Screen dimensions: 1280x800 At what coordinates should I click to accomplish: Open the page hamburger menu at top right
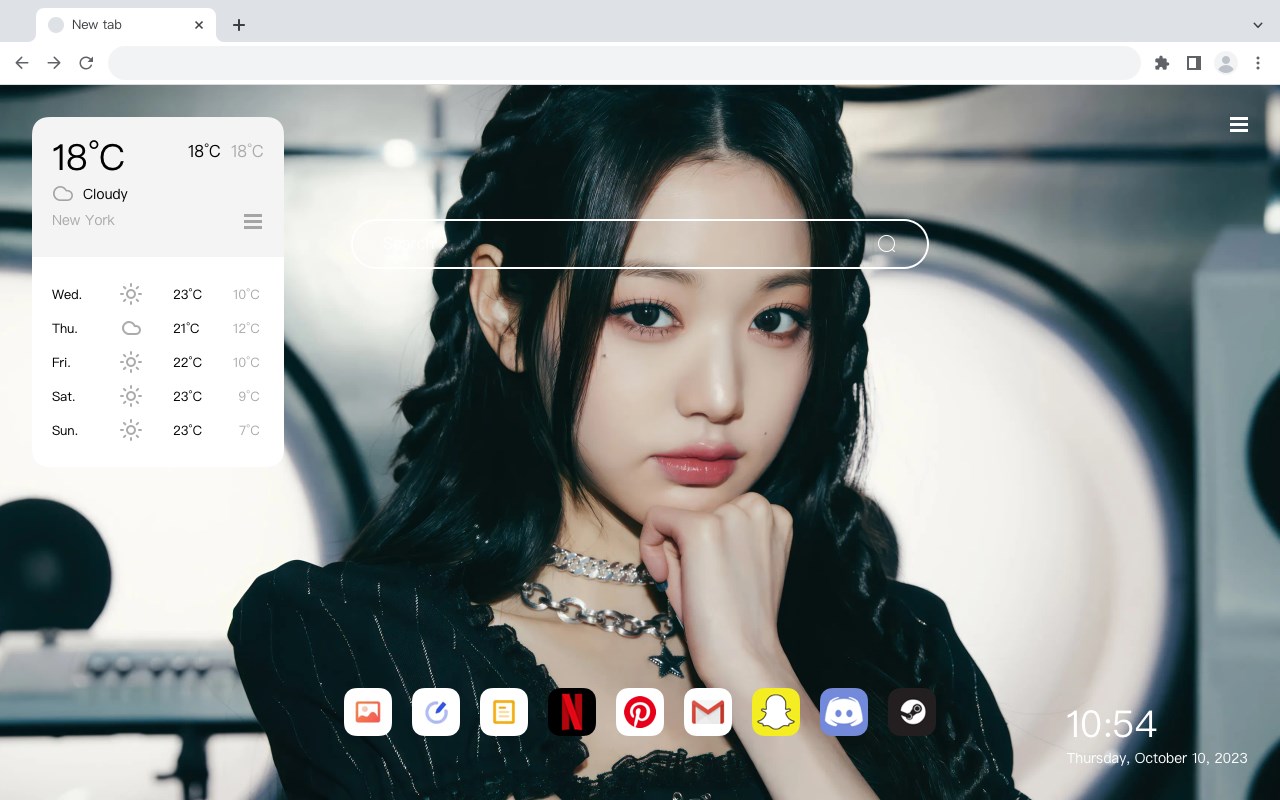pos(1239,125)
